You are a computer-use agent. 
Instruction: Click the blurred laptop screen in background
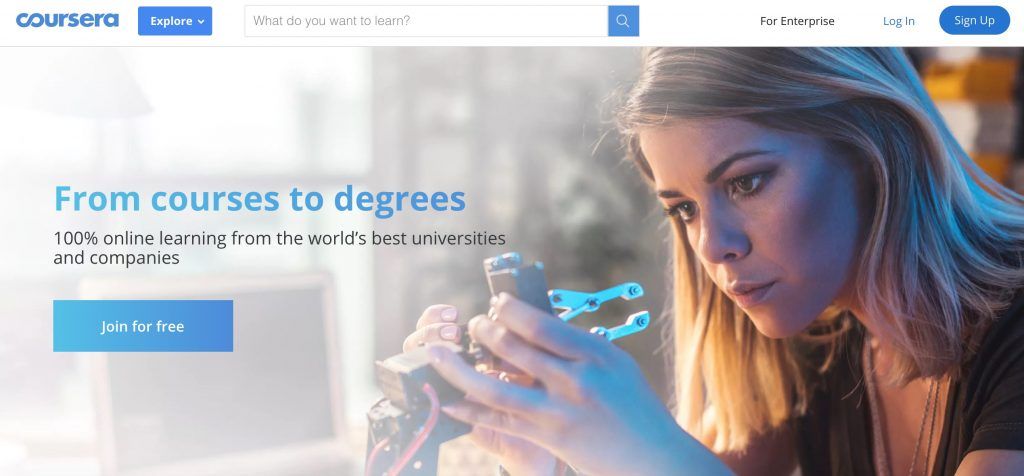pyautogui.click(x=216, y=366)
